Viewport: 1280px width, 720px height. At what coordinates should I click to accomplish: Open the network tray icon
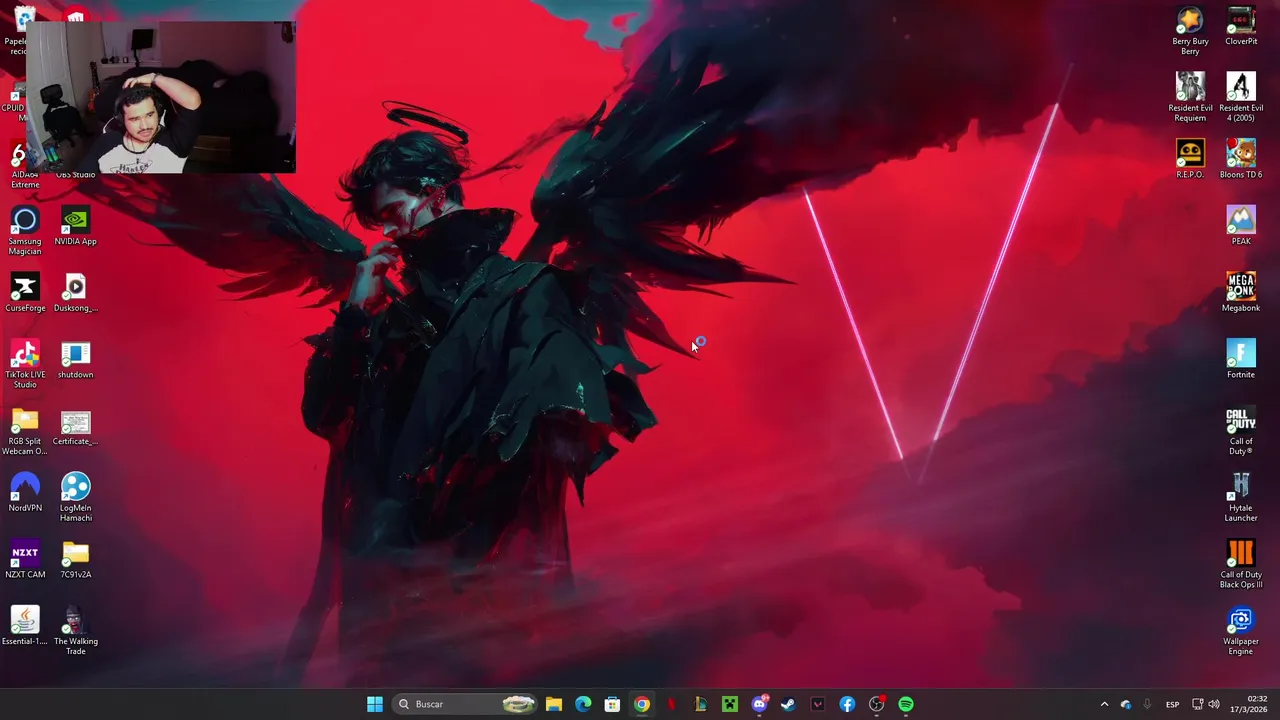point(1197,704)
